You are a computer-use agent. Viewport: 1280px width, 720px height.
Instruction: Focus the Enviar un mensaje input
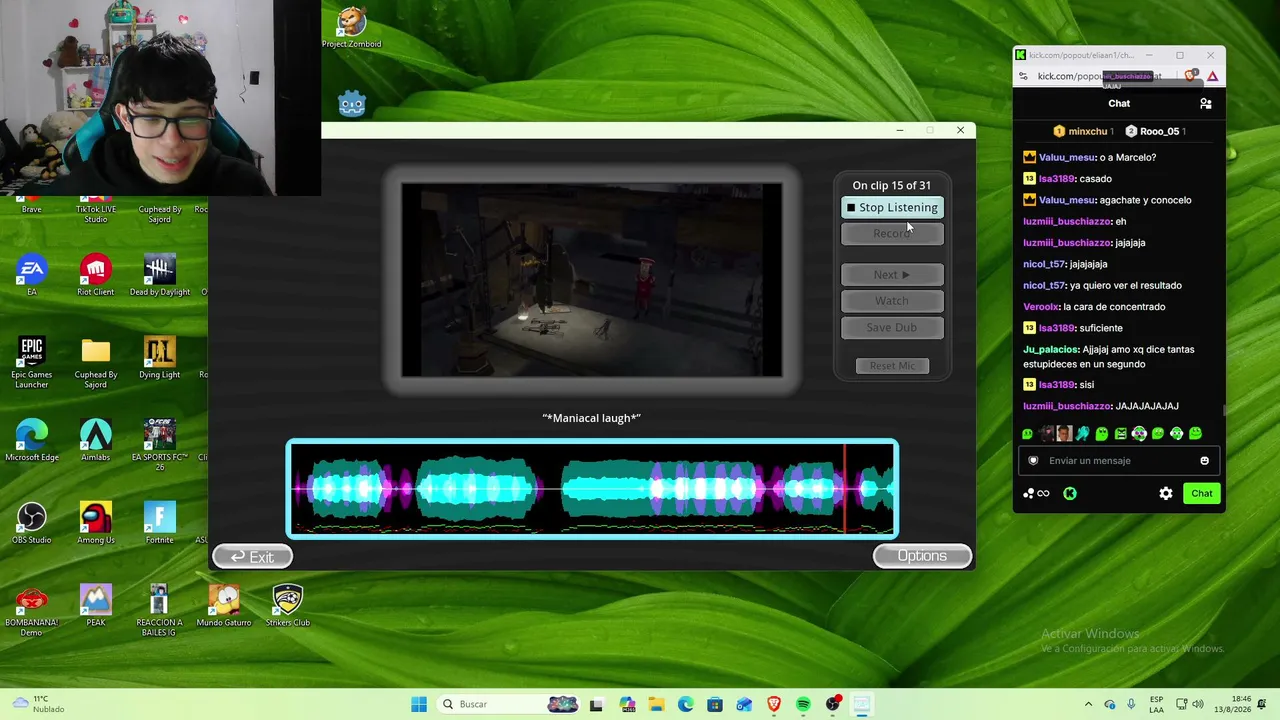pos(1118,461)
